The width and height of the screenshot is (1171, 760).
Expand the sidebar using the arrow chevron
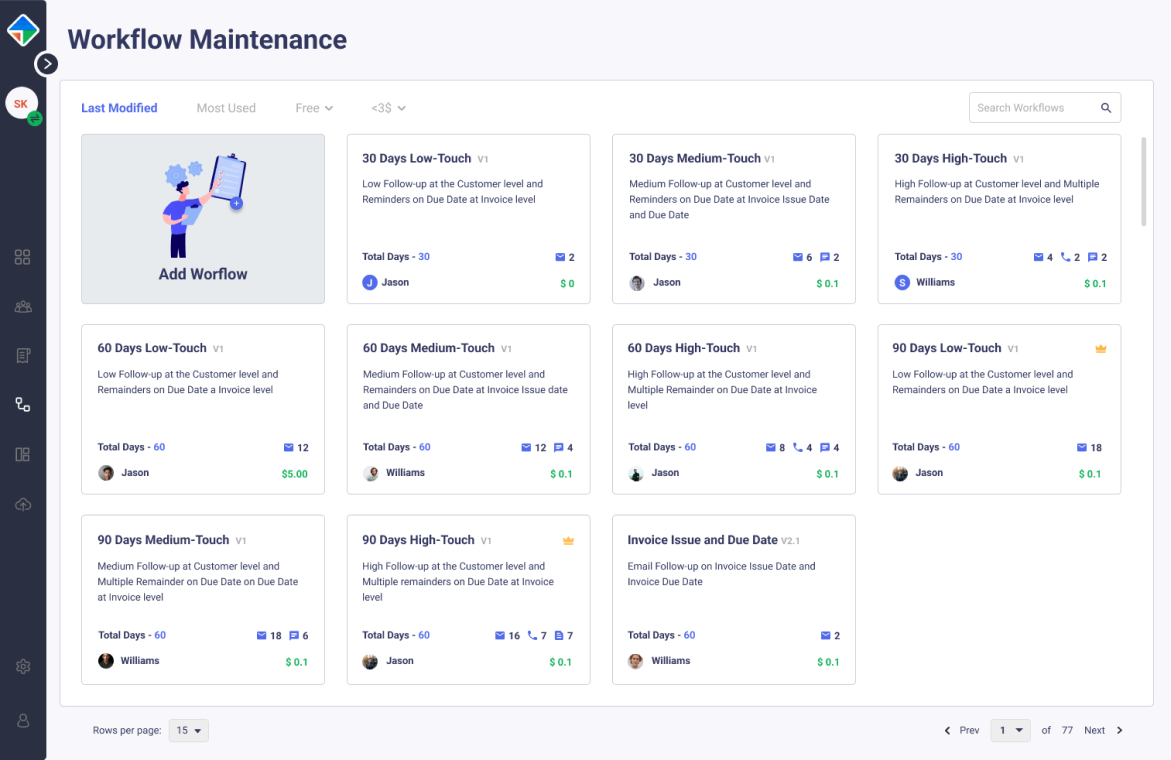pyautogui.click(x=46, y=63)
